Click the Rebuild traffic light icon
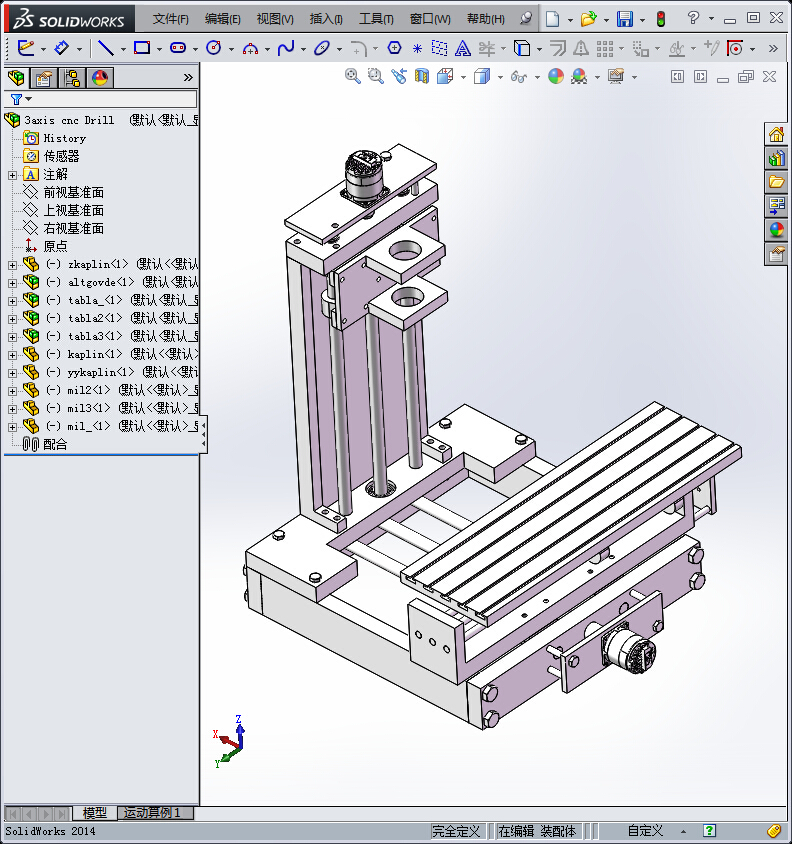 click(x=661, y=19)
